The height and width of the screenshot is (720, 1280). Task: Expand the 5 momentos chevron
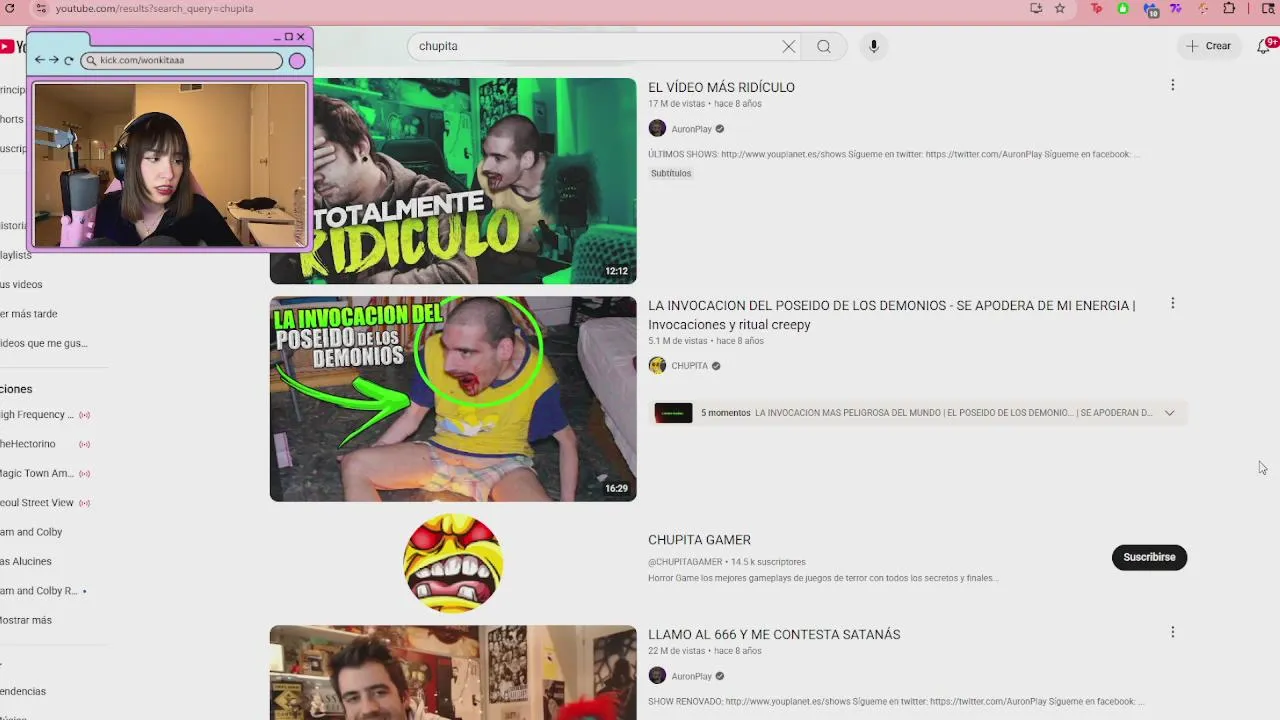[1169, 413]
